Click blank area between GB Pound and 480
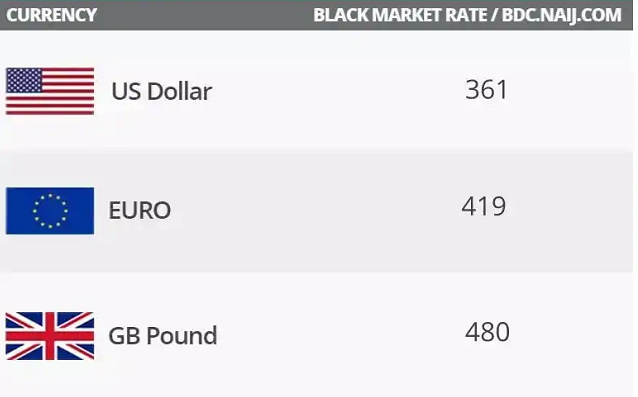 click(341, 336)
